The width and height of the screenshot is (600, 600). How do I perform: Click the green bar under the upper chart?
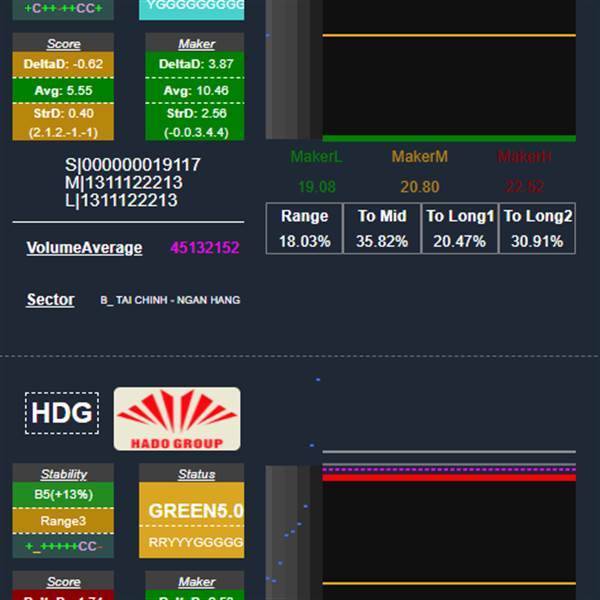click(x=449, y=139)
